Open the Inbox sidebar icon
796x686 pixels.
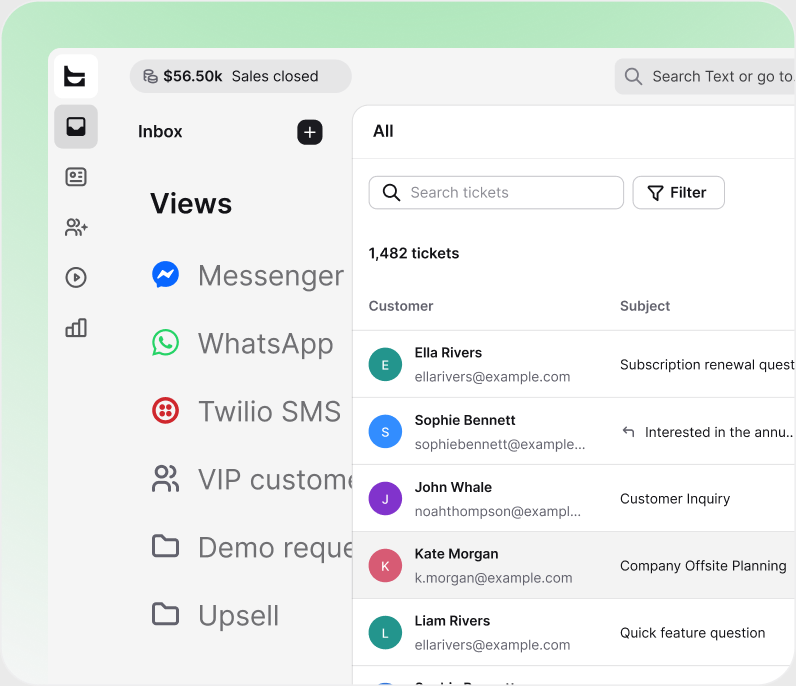click(76, 126)
